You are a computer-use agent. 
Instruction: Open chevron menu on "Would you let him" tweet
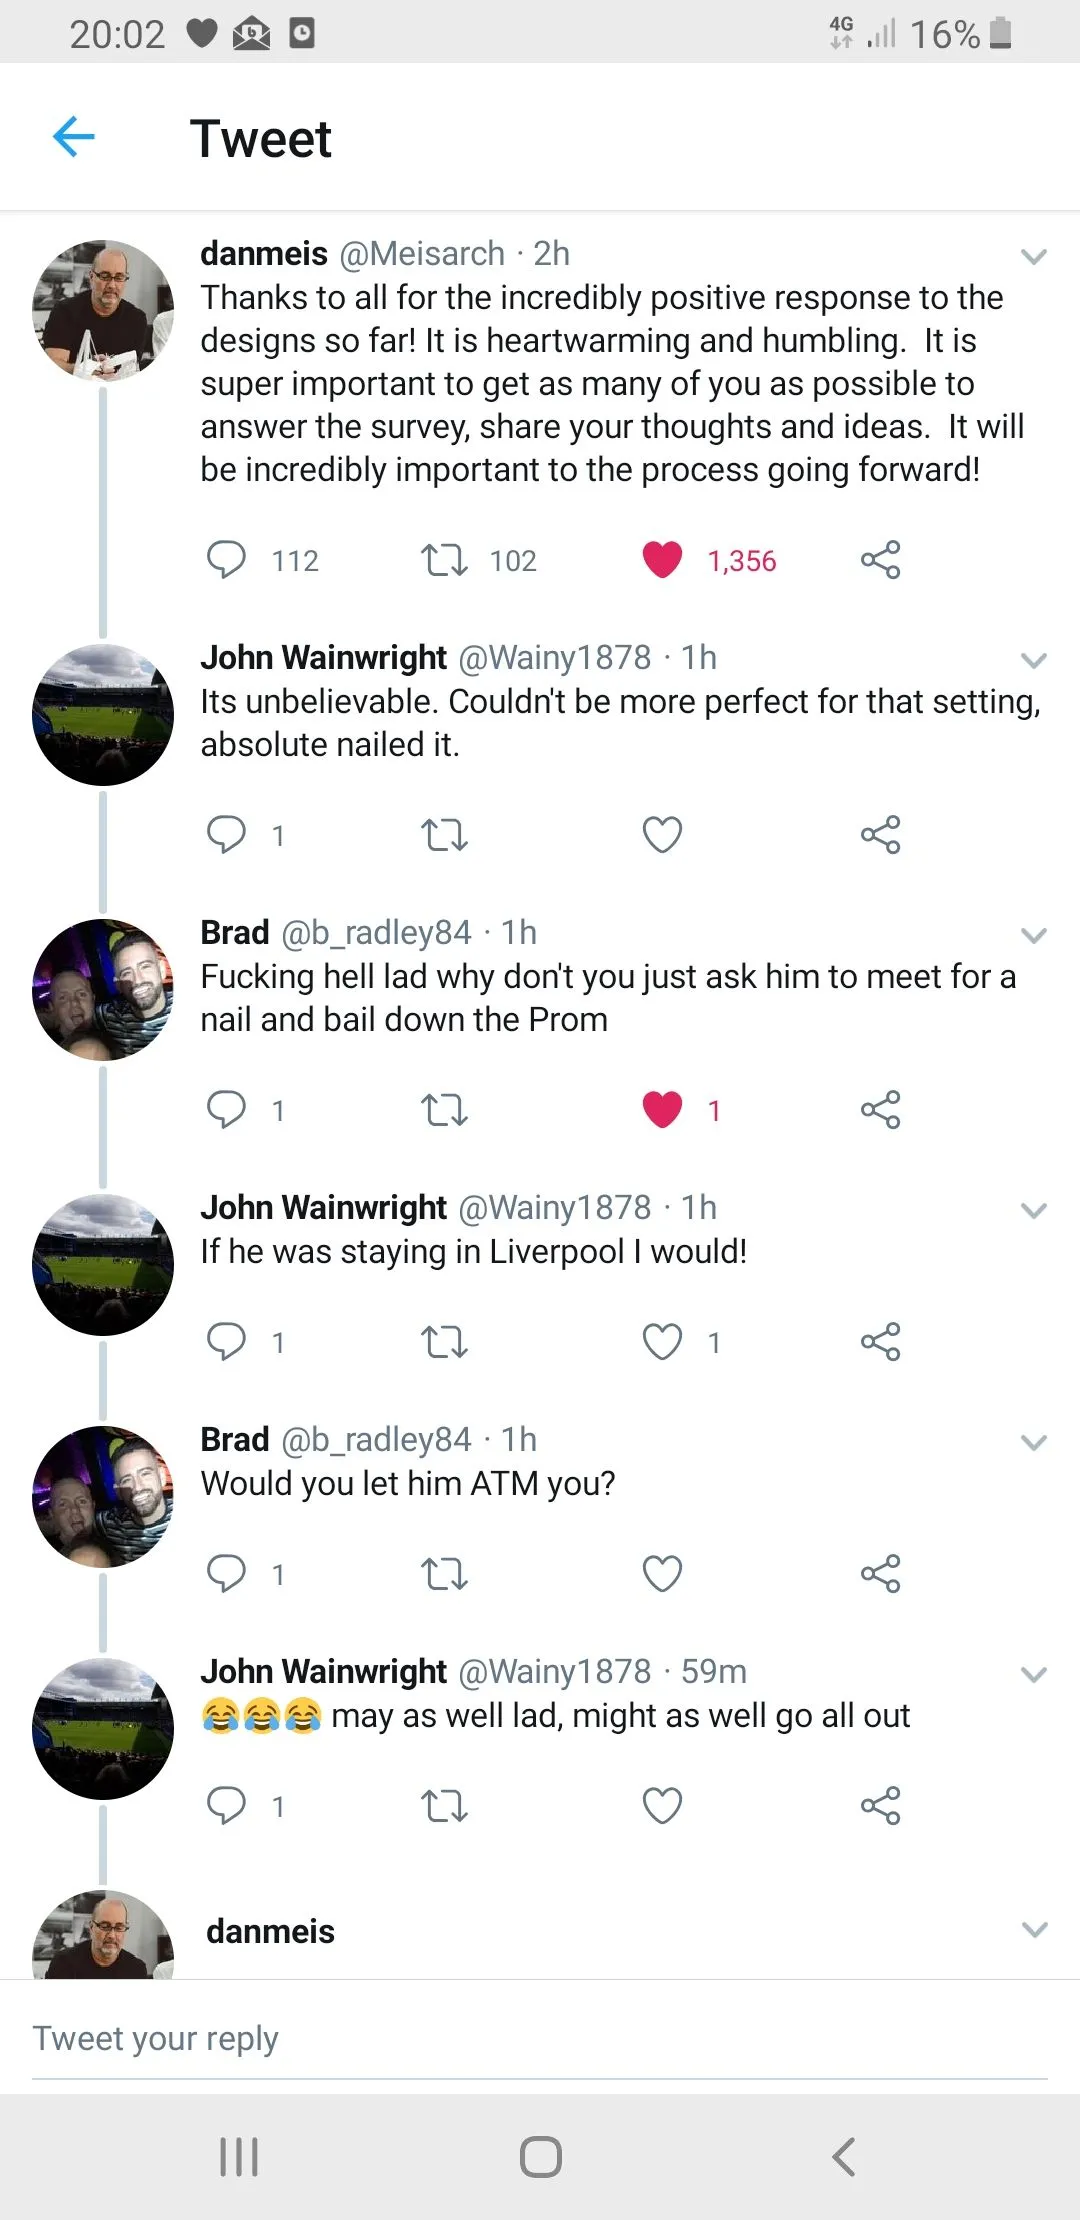click(x=1033, y=1442)
